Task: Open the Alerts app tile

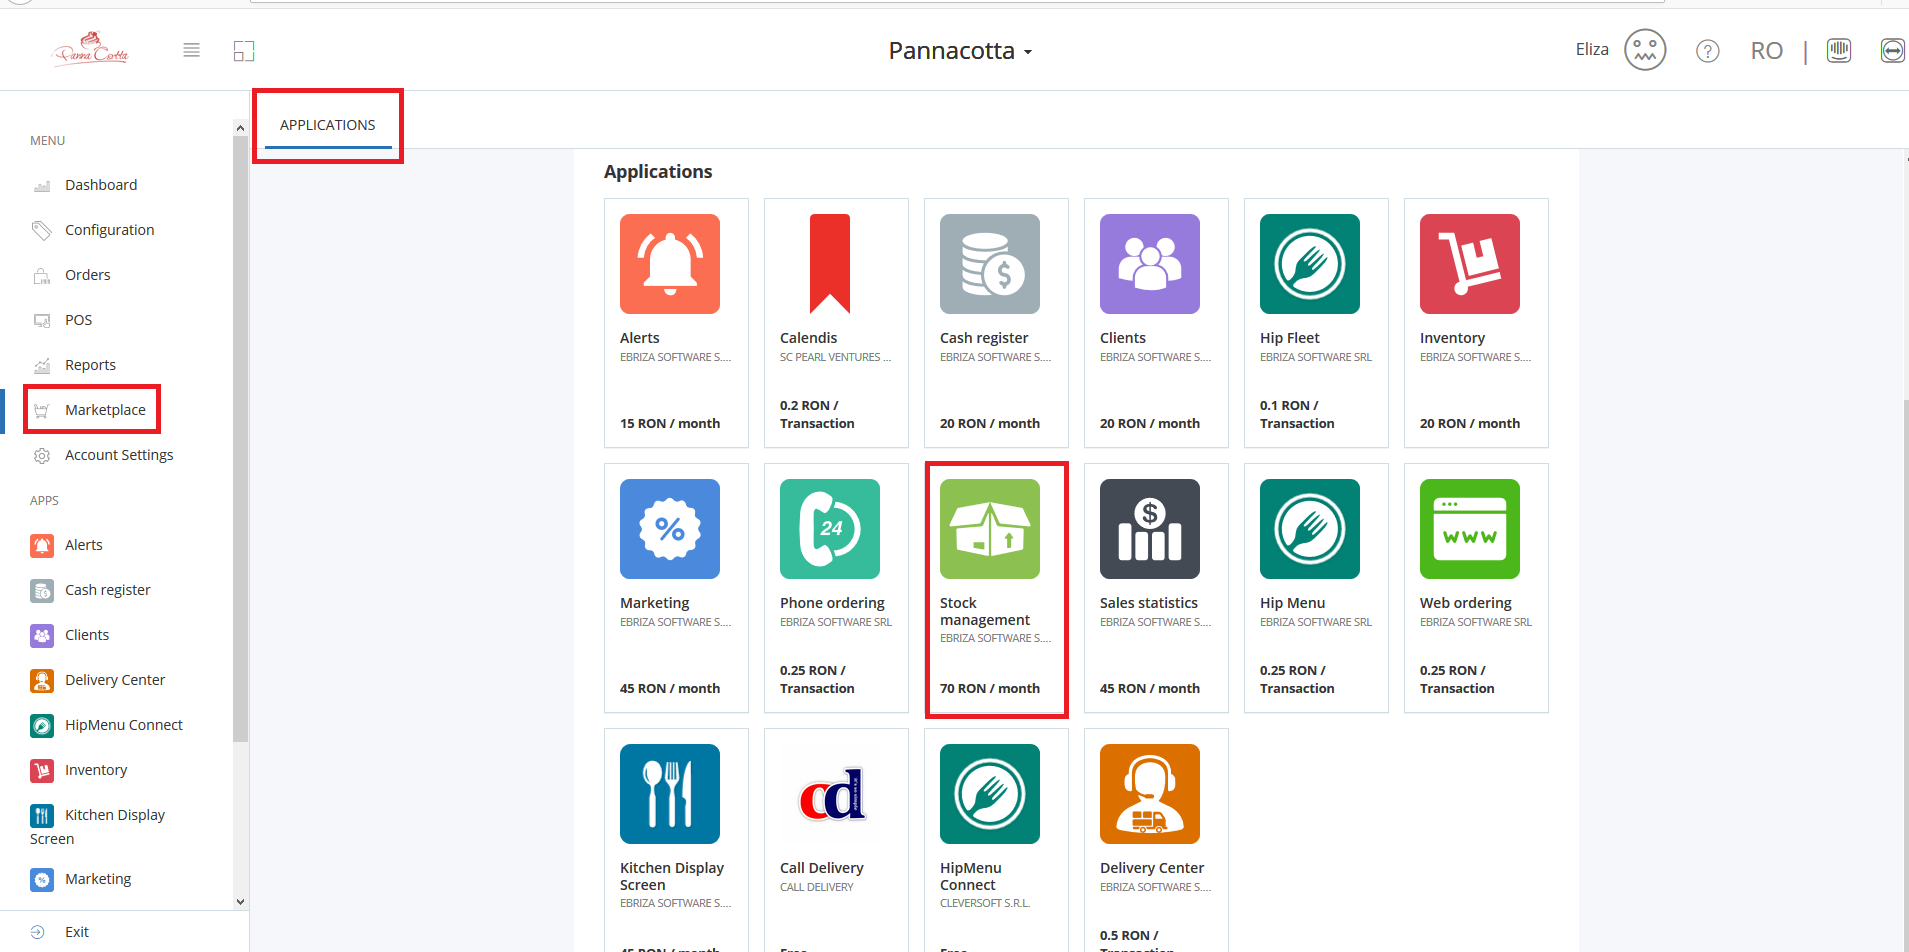Action: 676,323
